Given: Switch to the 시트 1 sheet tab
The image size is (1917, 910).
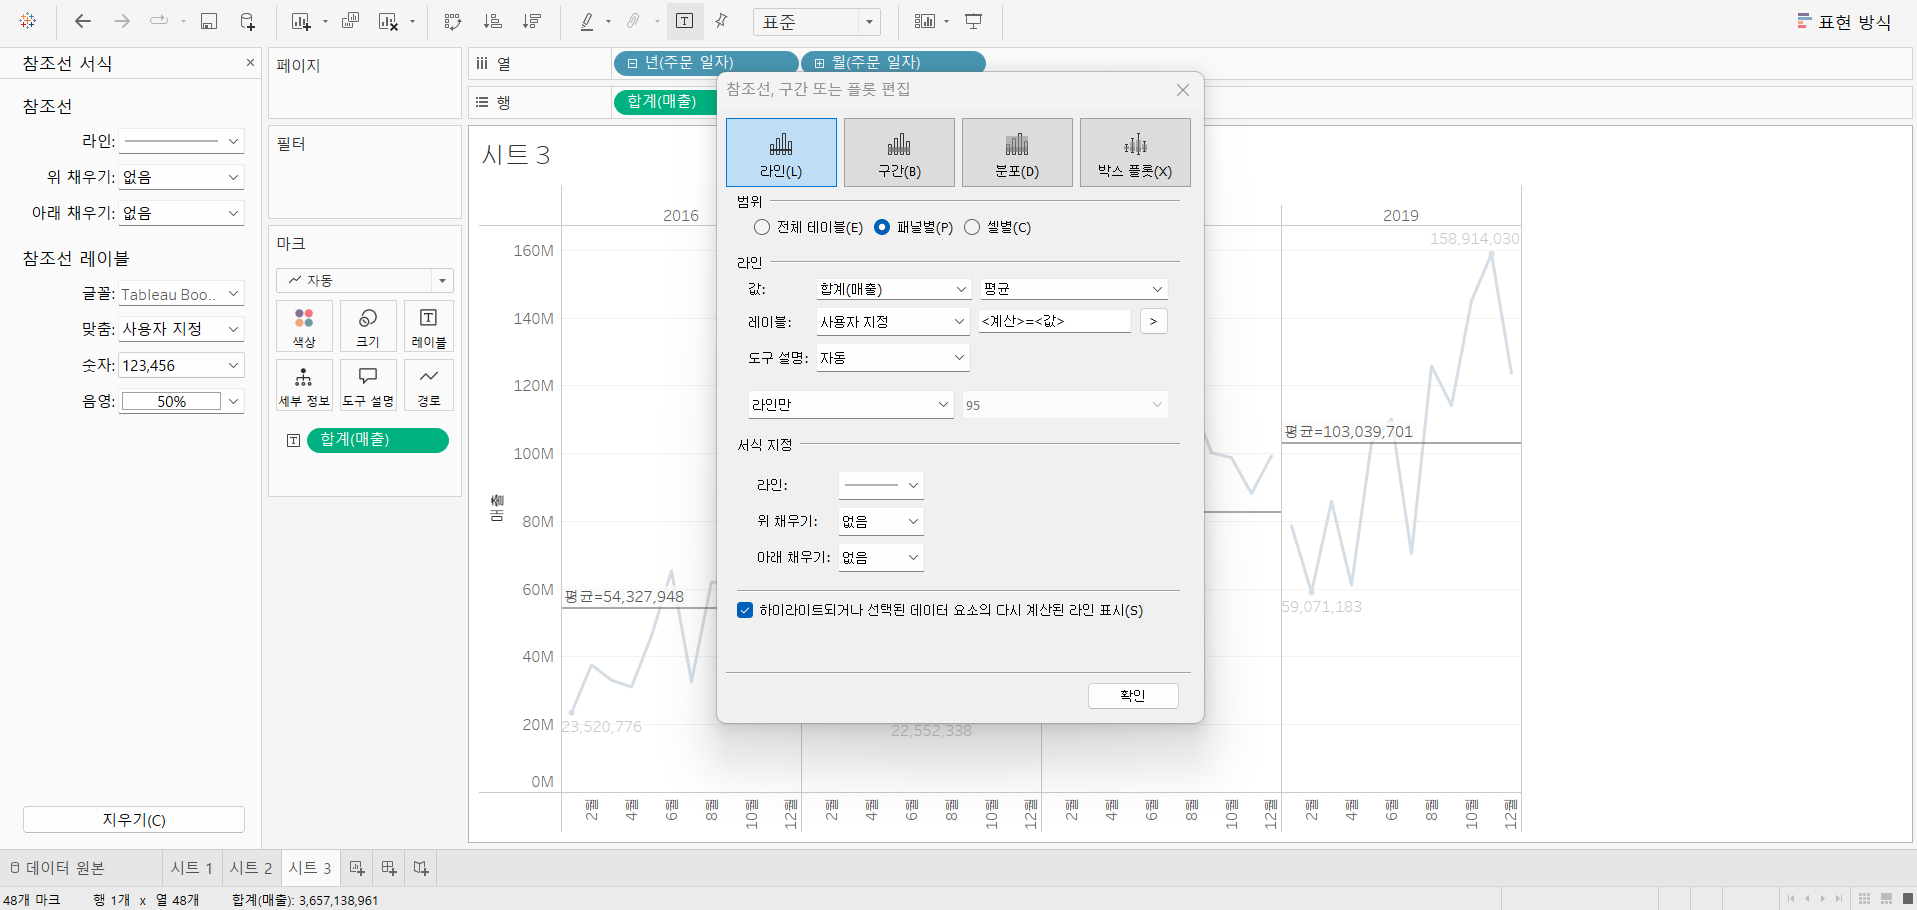Looking at the screenshot, I should [192, 868].
